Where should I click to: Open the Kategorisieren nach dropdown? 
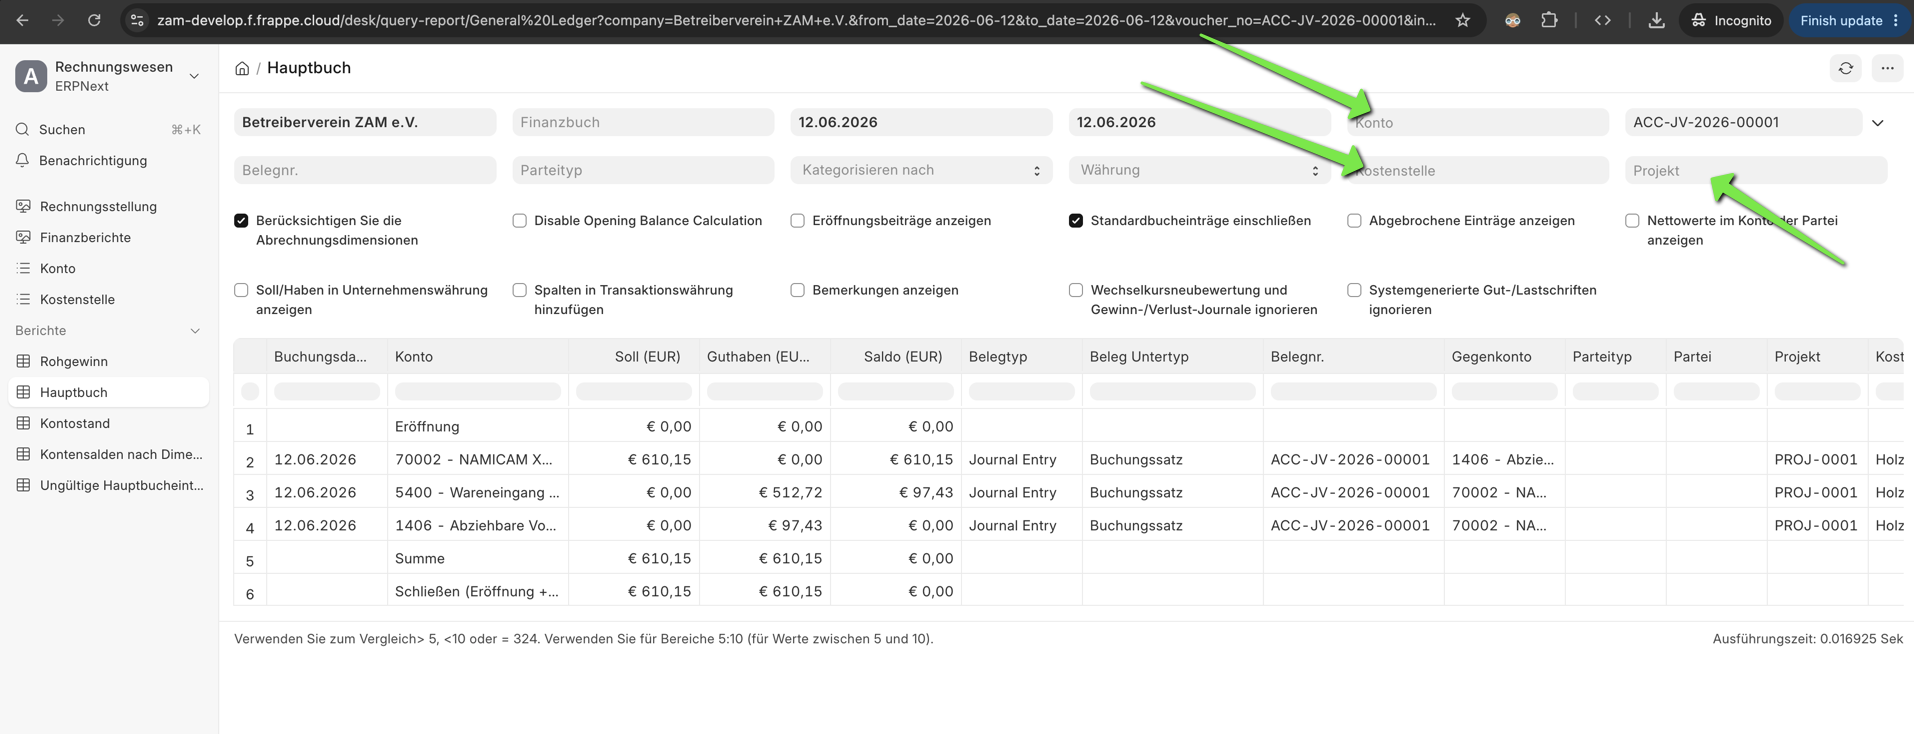[x=921, y=170]
